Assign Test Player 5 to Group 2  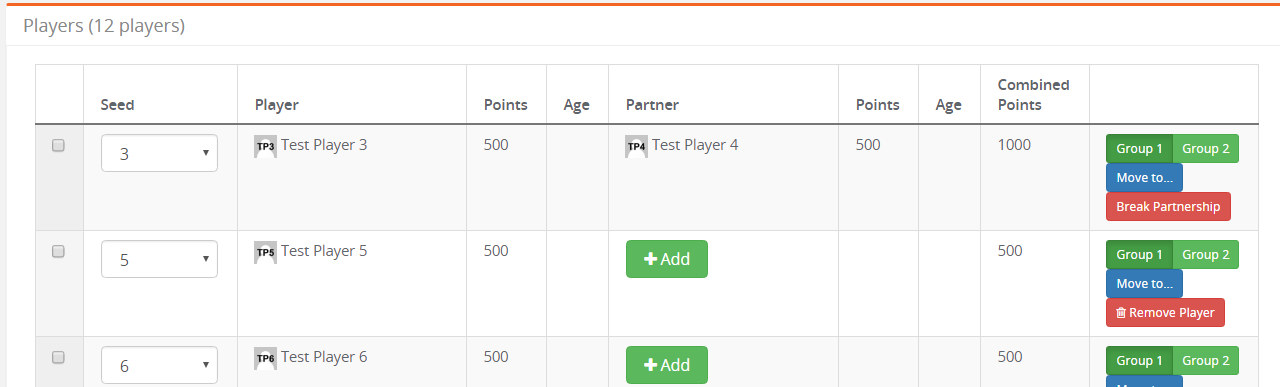pyautogui.click(x=1206, y=254)
